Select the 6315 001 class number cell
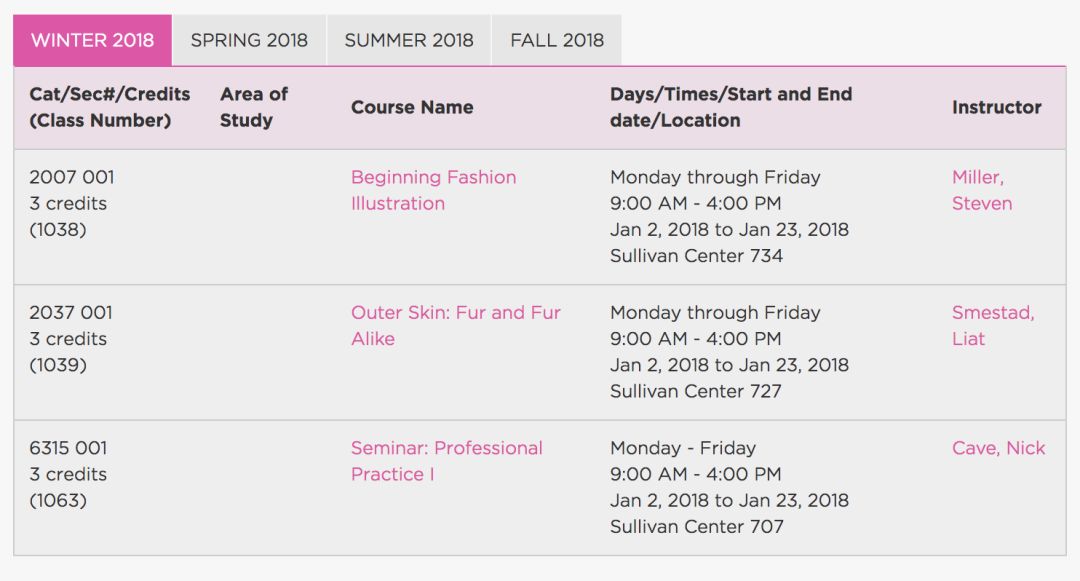Screen dimensions: 1080x581 pyautogui.click(x=68, y=474)
